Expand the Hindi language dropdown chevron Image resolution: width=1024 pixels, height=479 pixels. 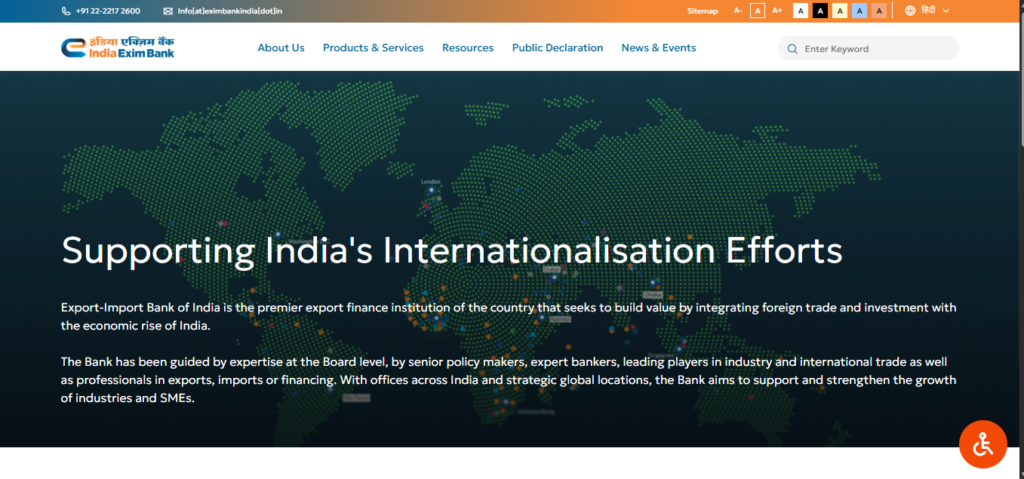tap(946, 11)
